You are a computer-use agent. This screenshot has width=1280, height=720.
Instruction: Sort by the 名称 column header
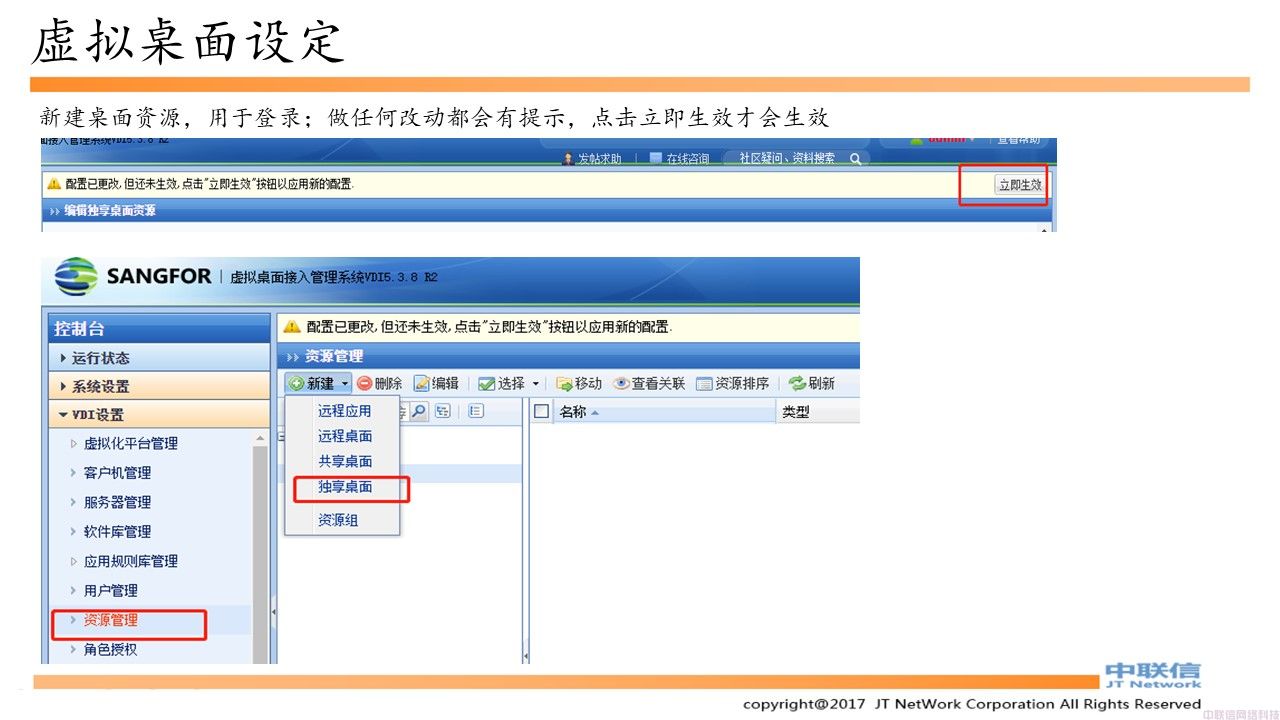[x=666, y=412]
